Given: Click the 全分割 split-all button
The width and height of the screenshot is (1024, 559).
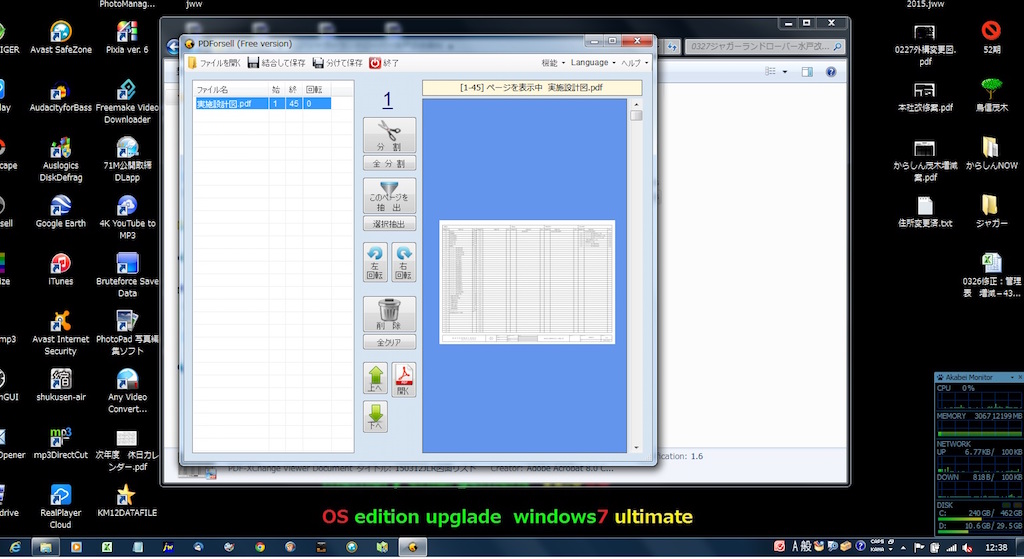Looking at the screenshot, I should [389, 164].
